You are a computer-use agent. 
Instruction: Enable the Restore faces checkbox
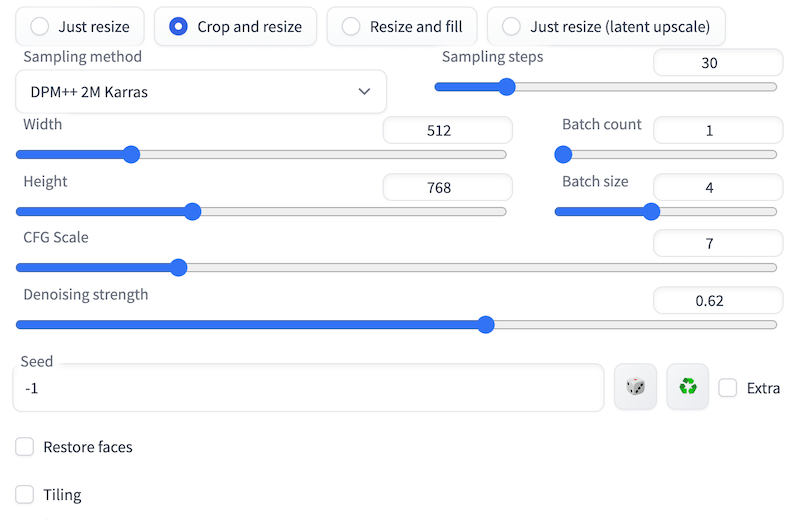point(25,447)
